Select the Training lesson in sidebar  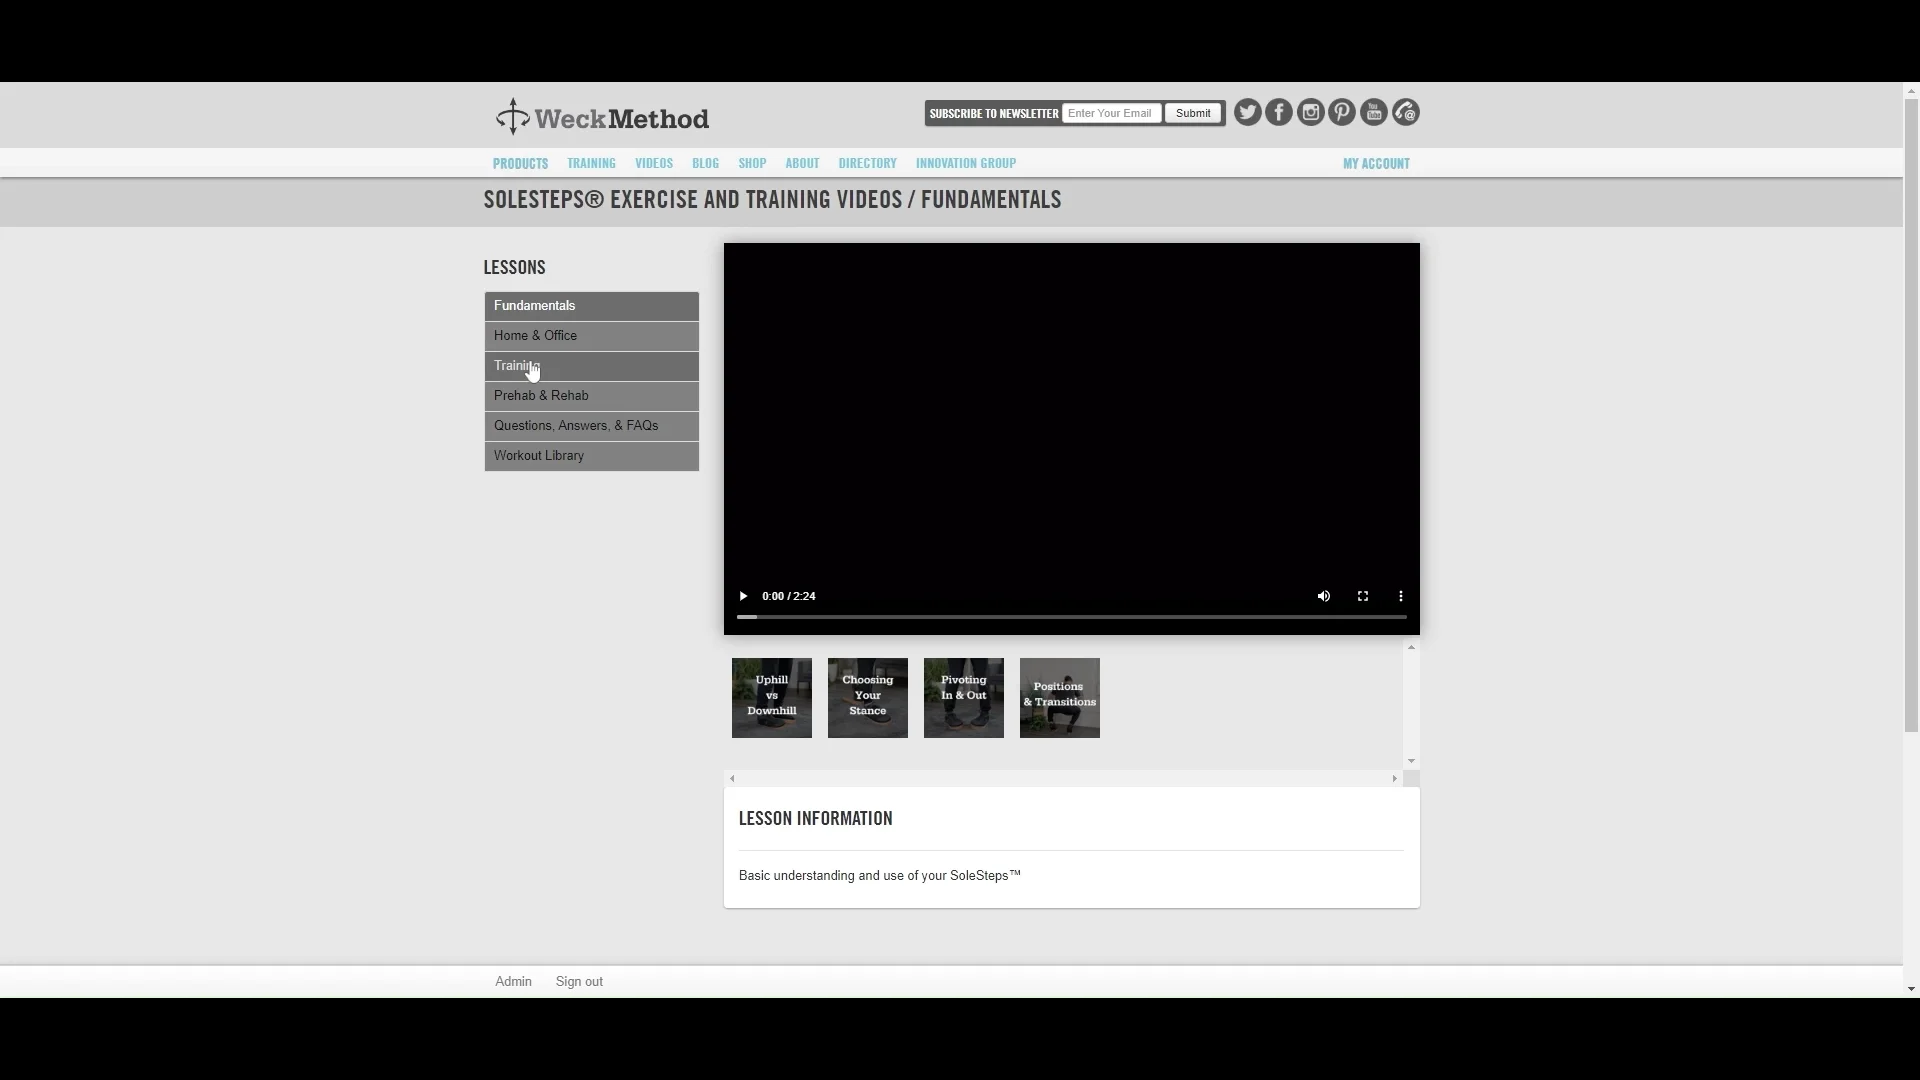click(x=592, y=366)
